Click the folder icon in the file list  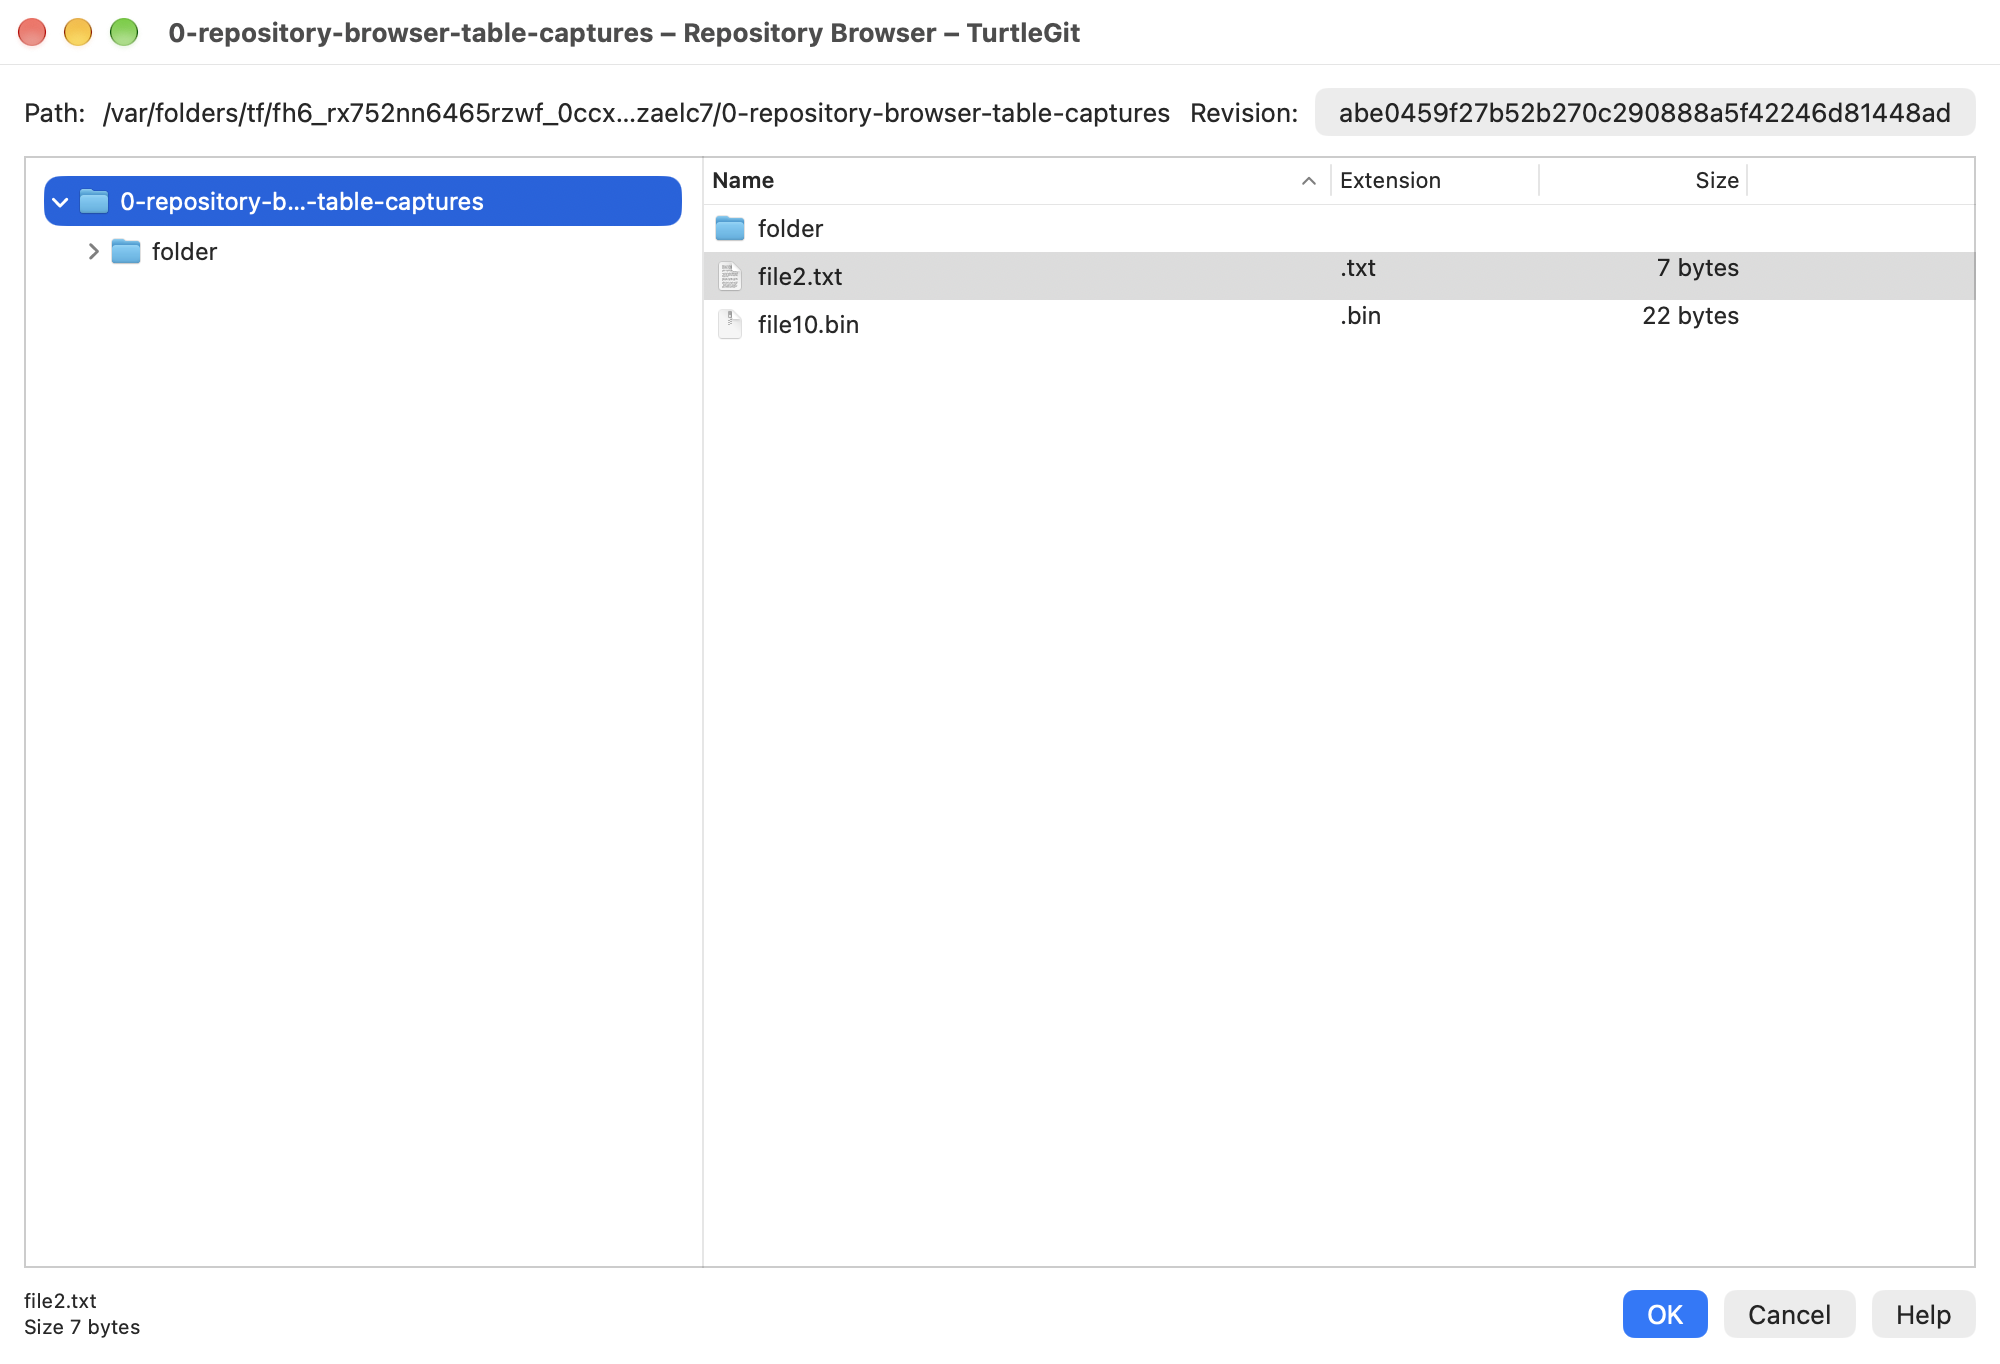[730, 229]
